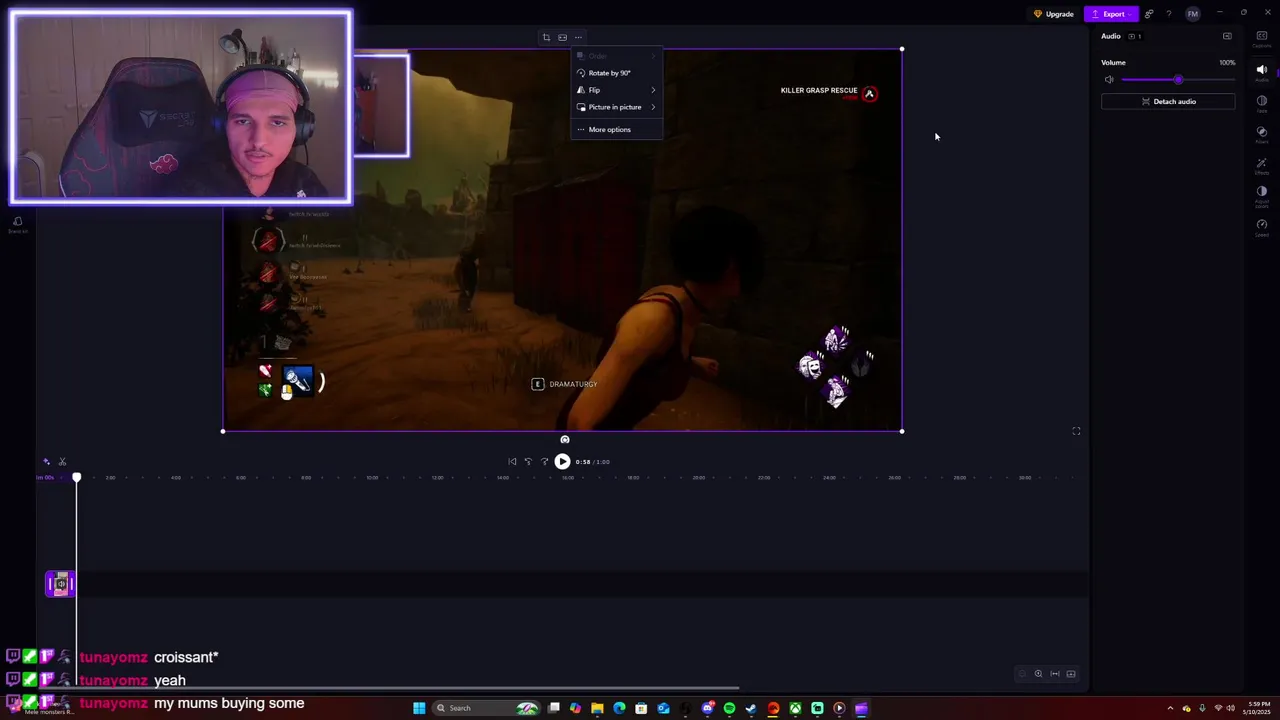Click the Upgrade button
The image size is (1280, 720).
click(x=1054, y=14)
